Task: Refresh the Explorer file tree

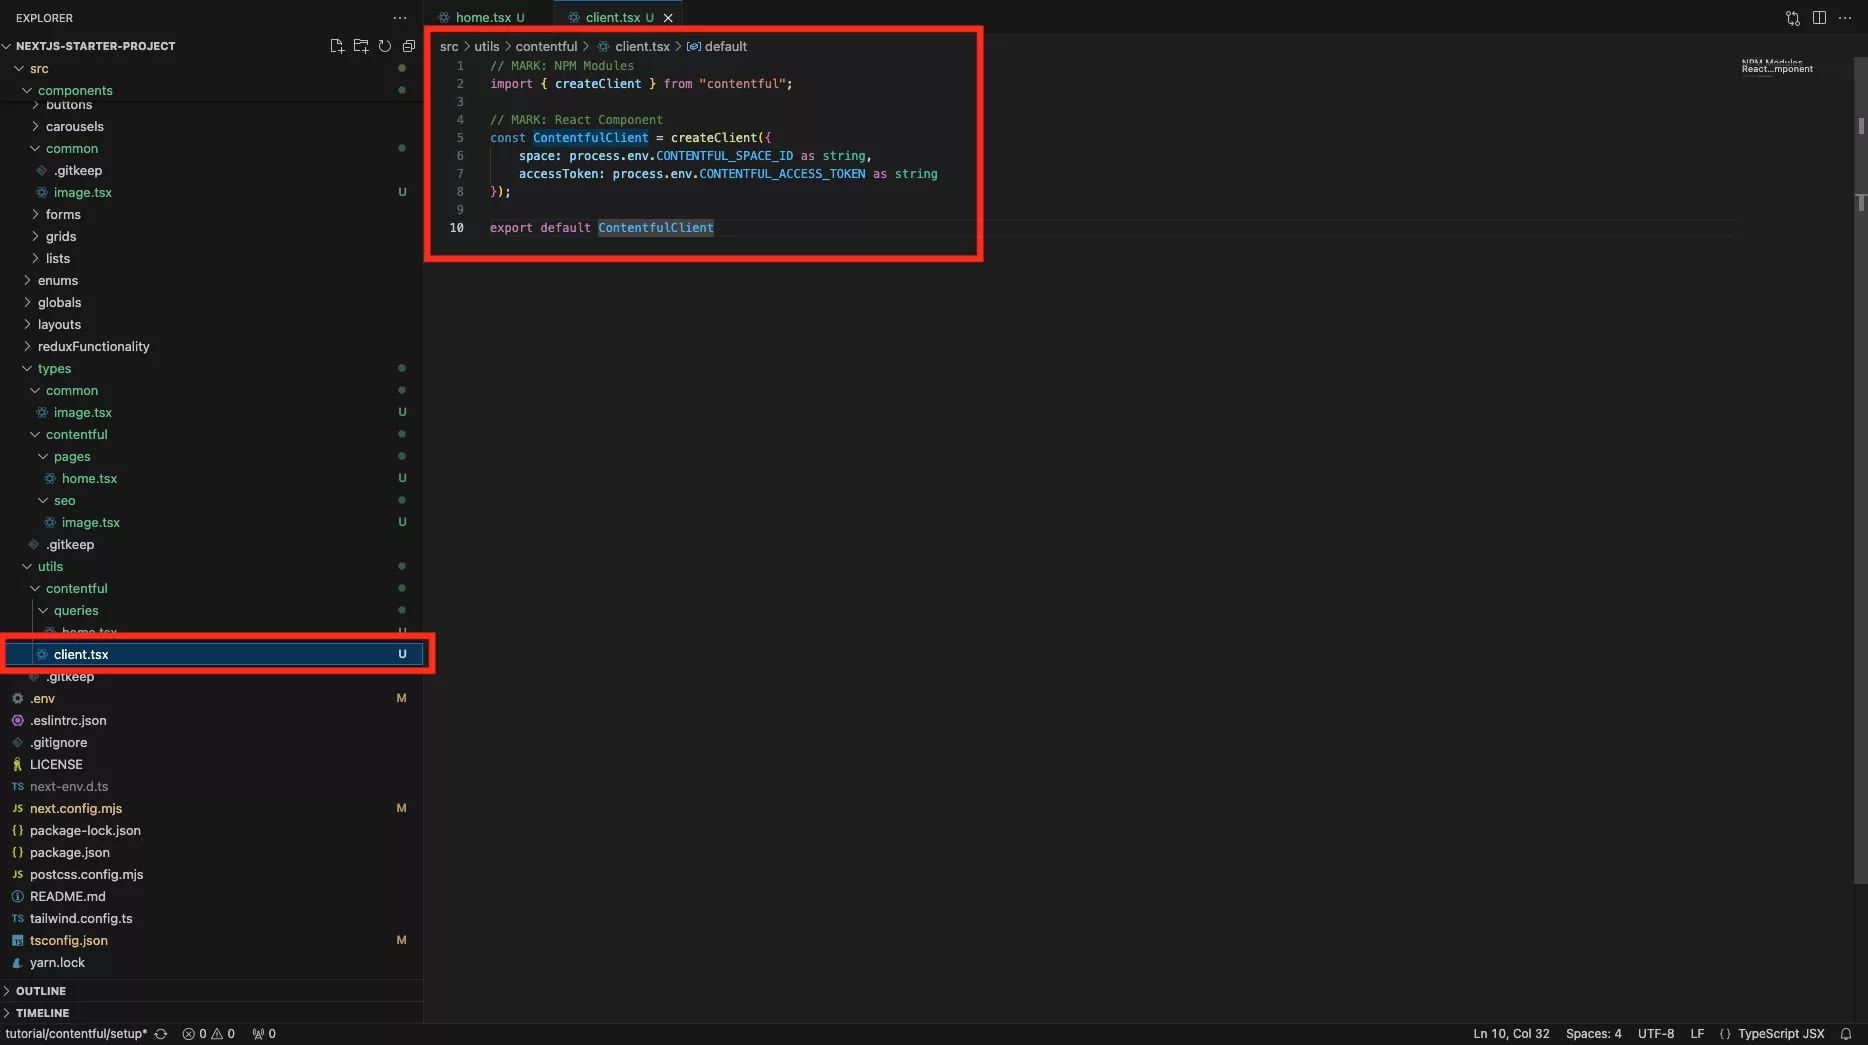Action: [x=385, y=46]
